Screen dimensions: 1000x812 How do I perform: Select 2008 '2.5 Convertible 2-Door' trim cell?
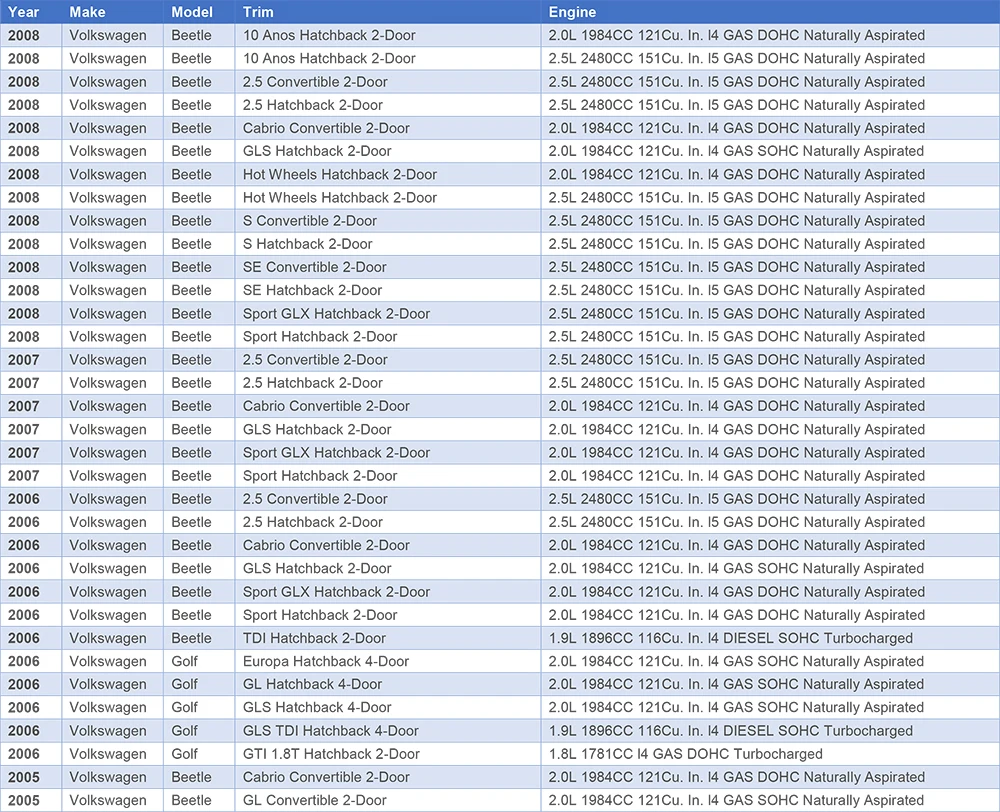[x=388, y=82]
